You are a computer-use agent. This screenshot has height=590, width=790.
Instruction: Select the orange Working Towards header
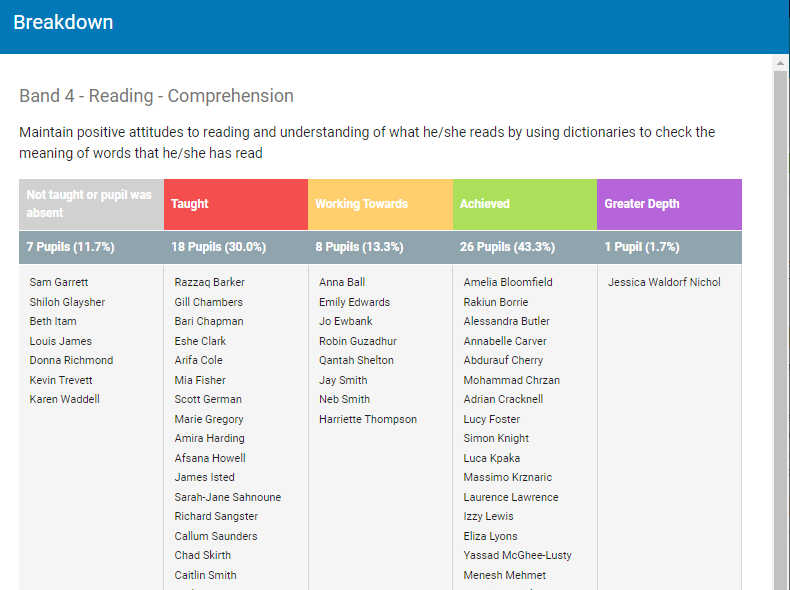point(380,204)
